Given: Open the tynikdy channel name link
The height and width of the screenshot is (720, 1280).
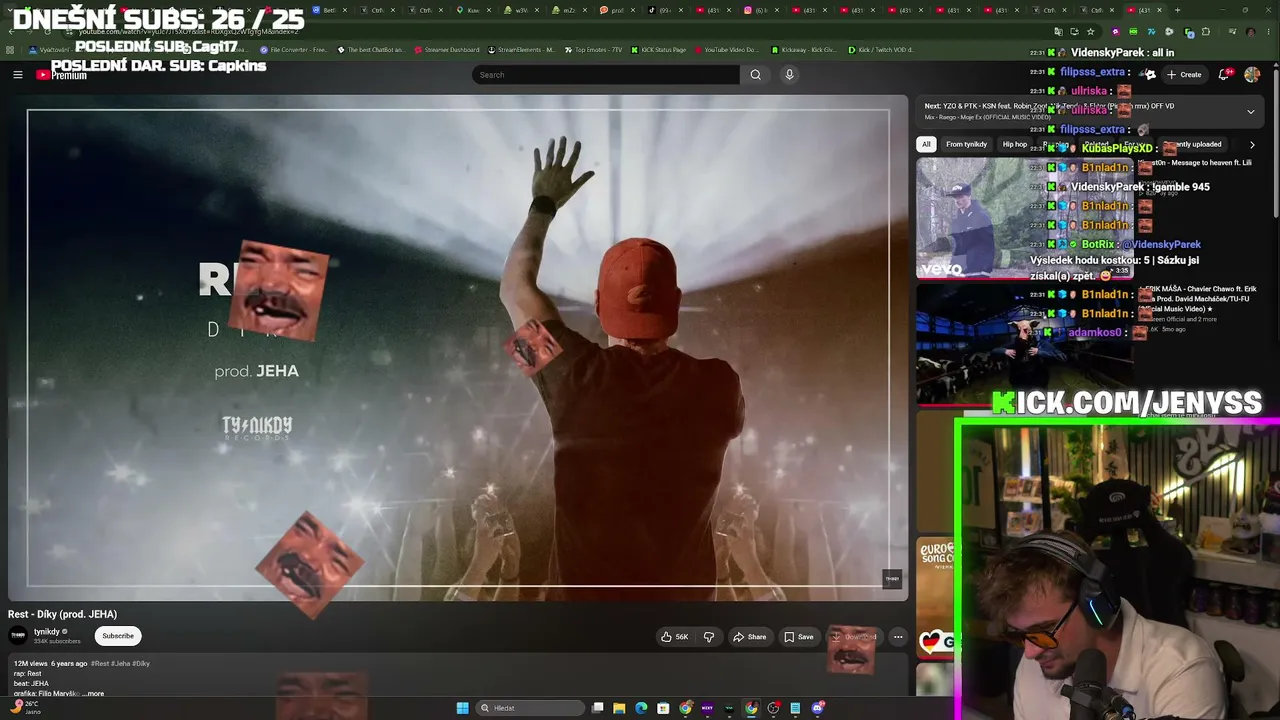Looking at the screenshot, I should pos(46,632).
